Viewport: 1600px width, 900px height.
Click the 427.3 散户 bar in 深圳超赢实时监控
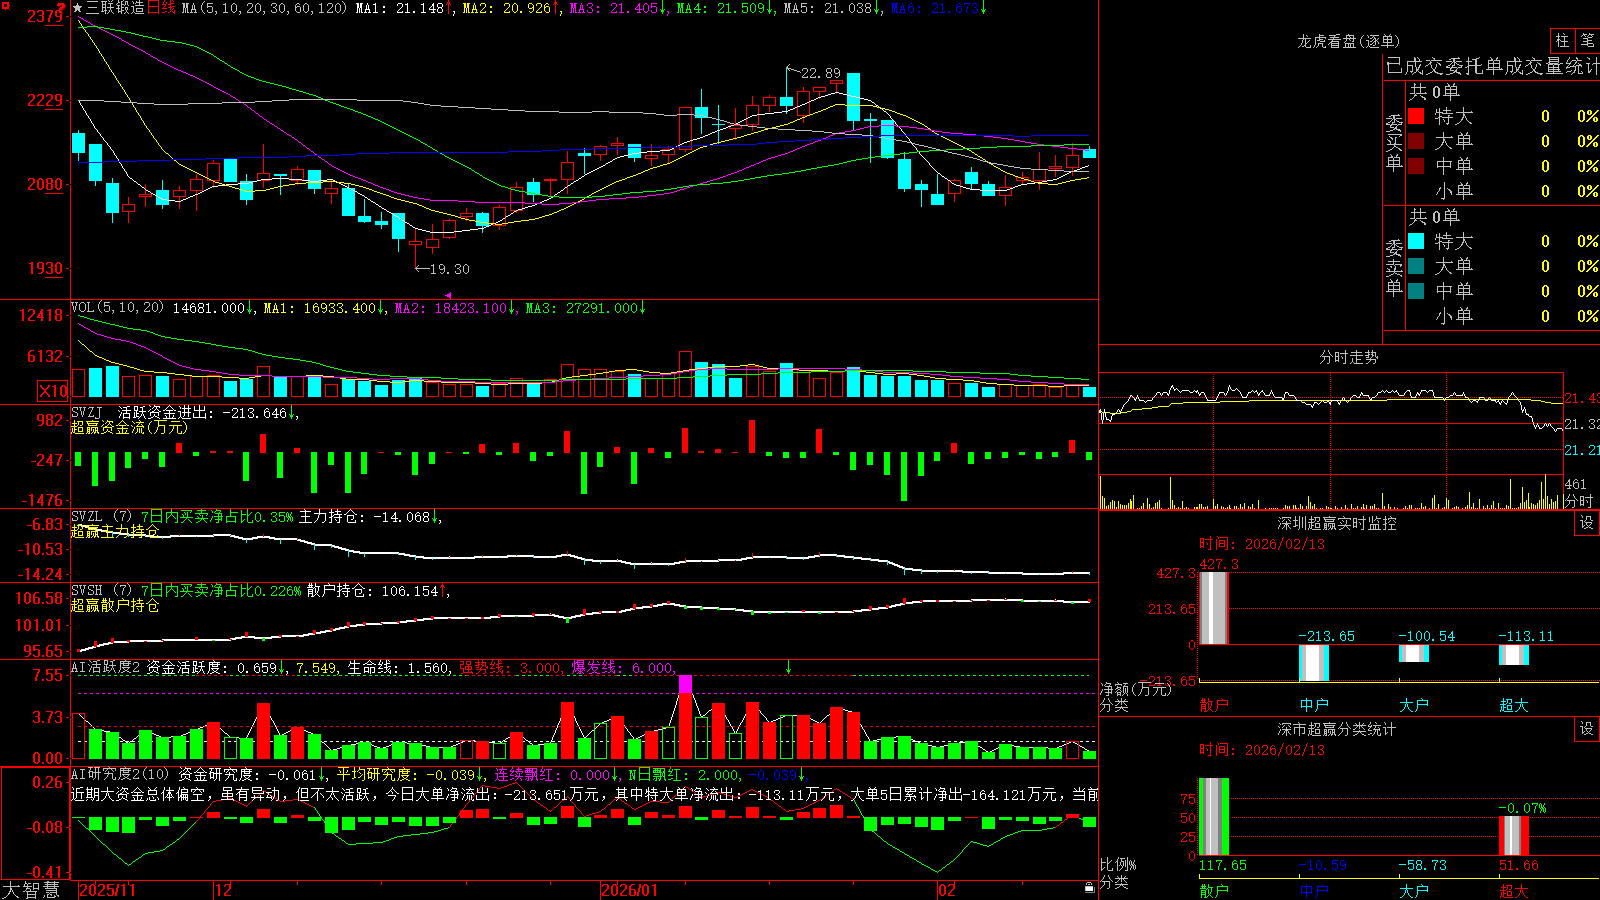pyautogui.click(x=1214, y=608)
